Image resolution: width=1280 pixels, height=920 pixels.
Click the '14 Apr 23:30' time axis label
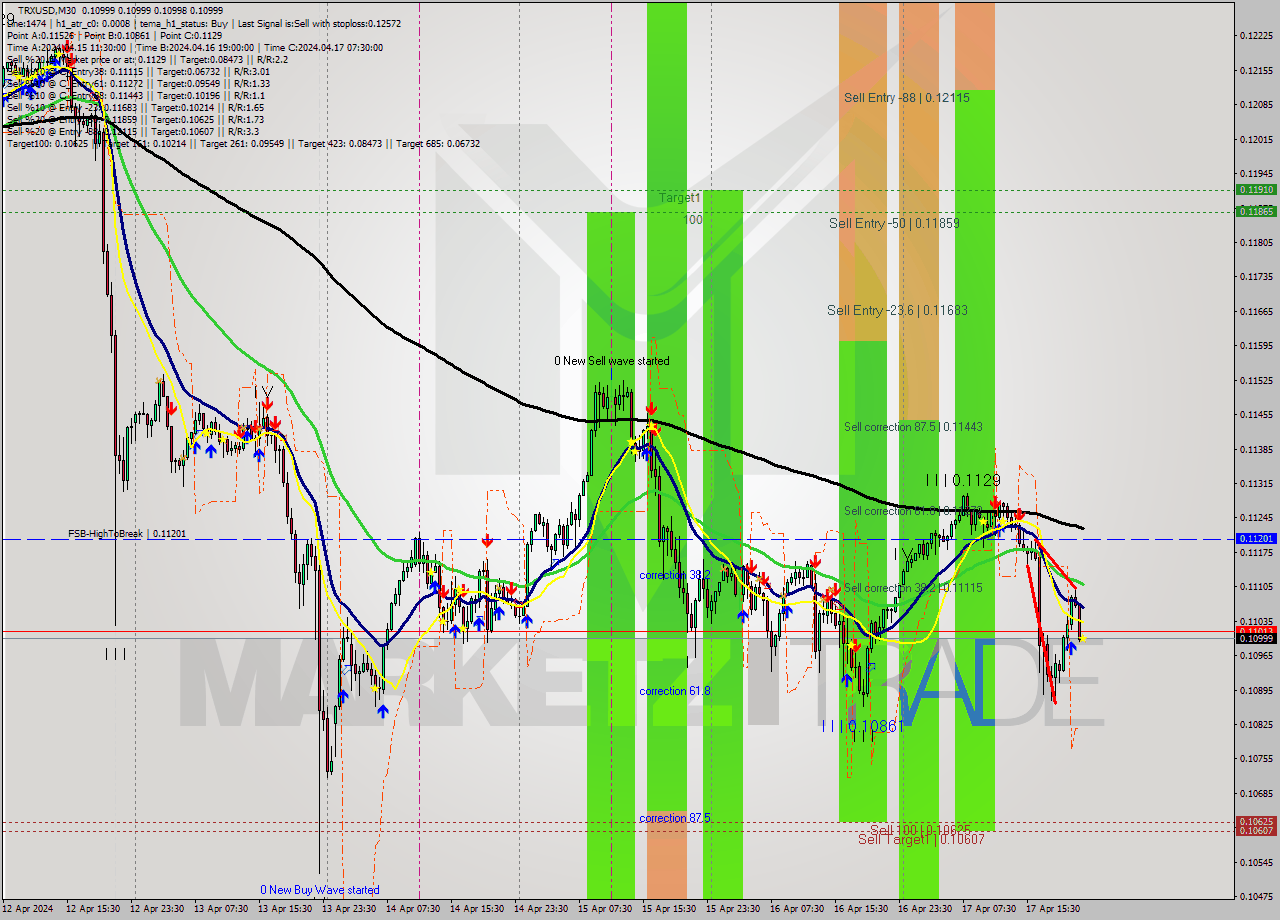tap(541, 909)
